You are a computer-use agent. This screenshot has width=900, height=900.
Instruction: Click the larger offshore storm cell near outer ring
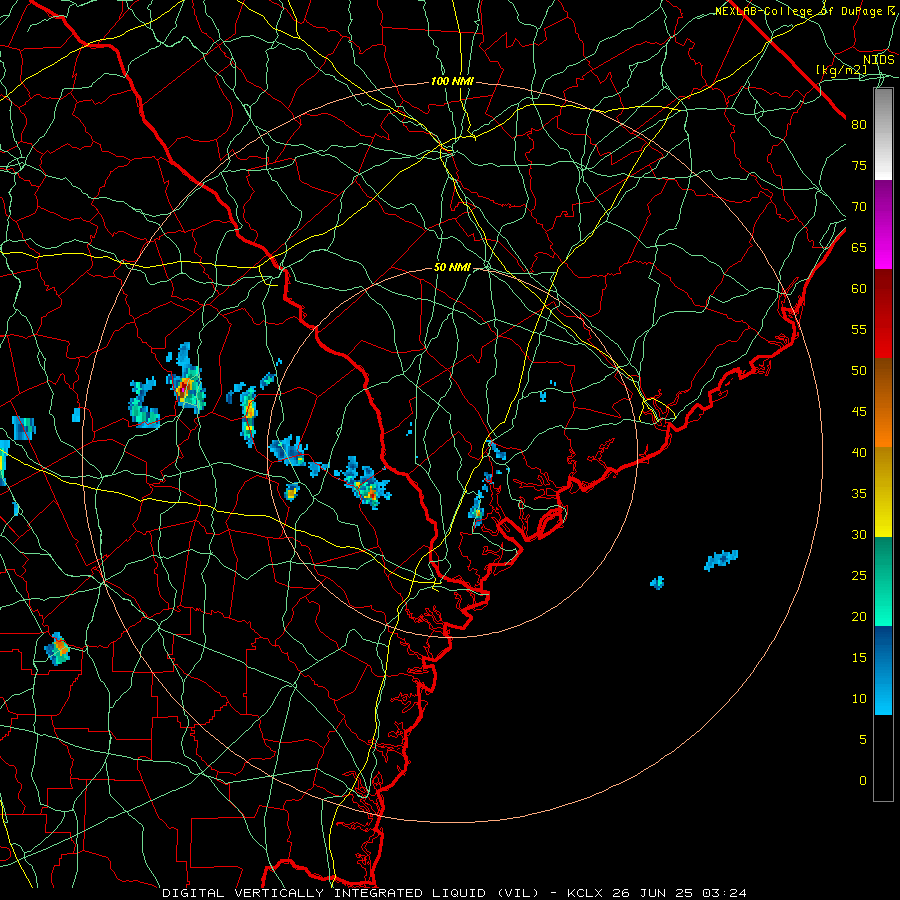coord(721,560)
